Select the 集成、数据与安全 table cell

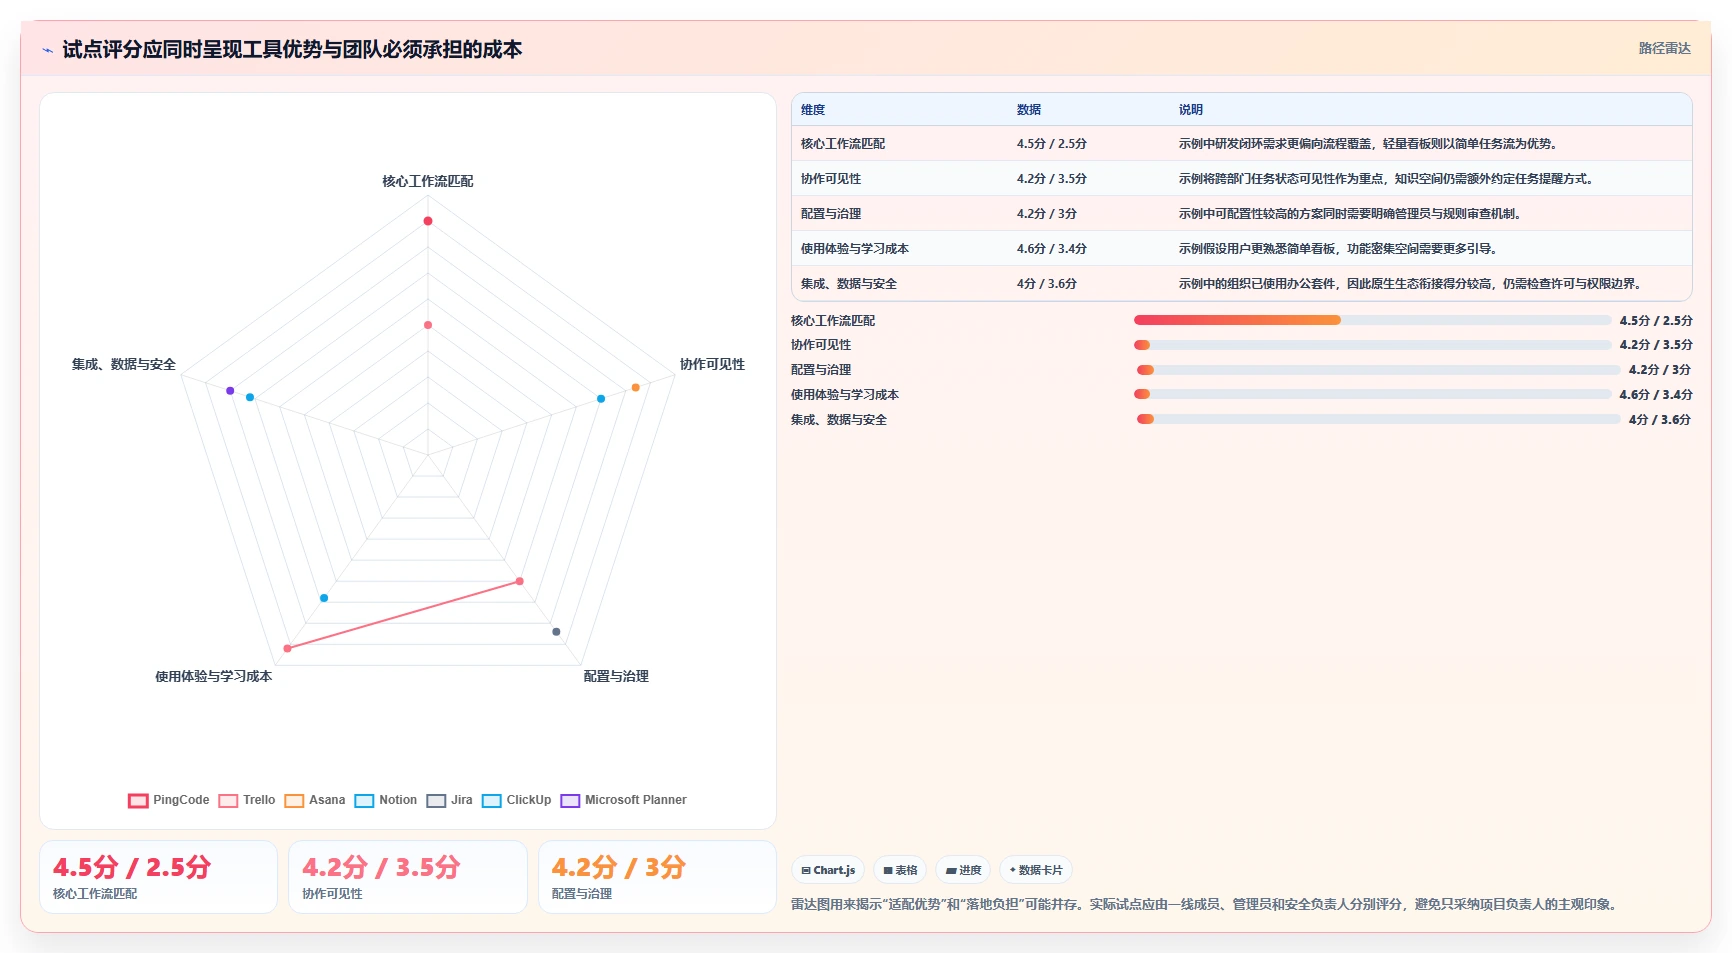pyautogui.click(x=900, y=284)
